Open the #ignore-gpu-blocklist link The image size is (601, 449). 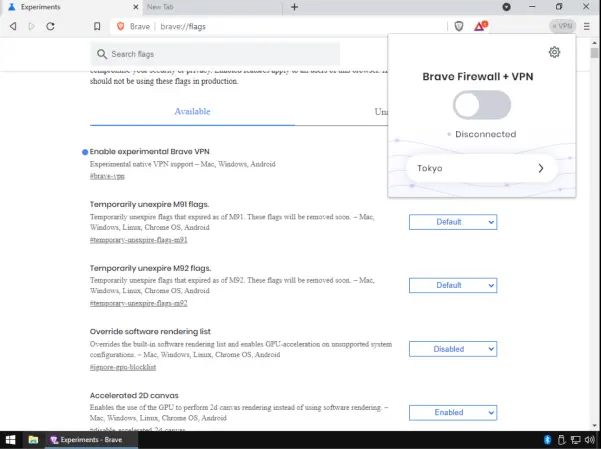pyautogui.click(x=123, y=367)
